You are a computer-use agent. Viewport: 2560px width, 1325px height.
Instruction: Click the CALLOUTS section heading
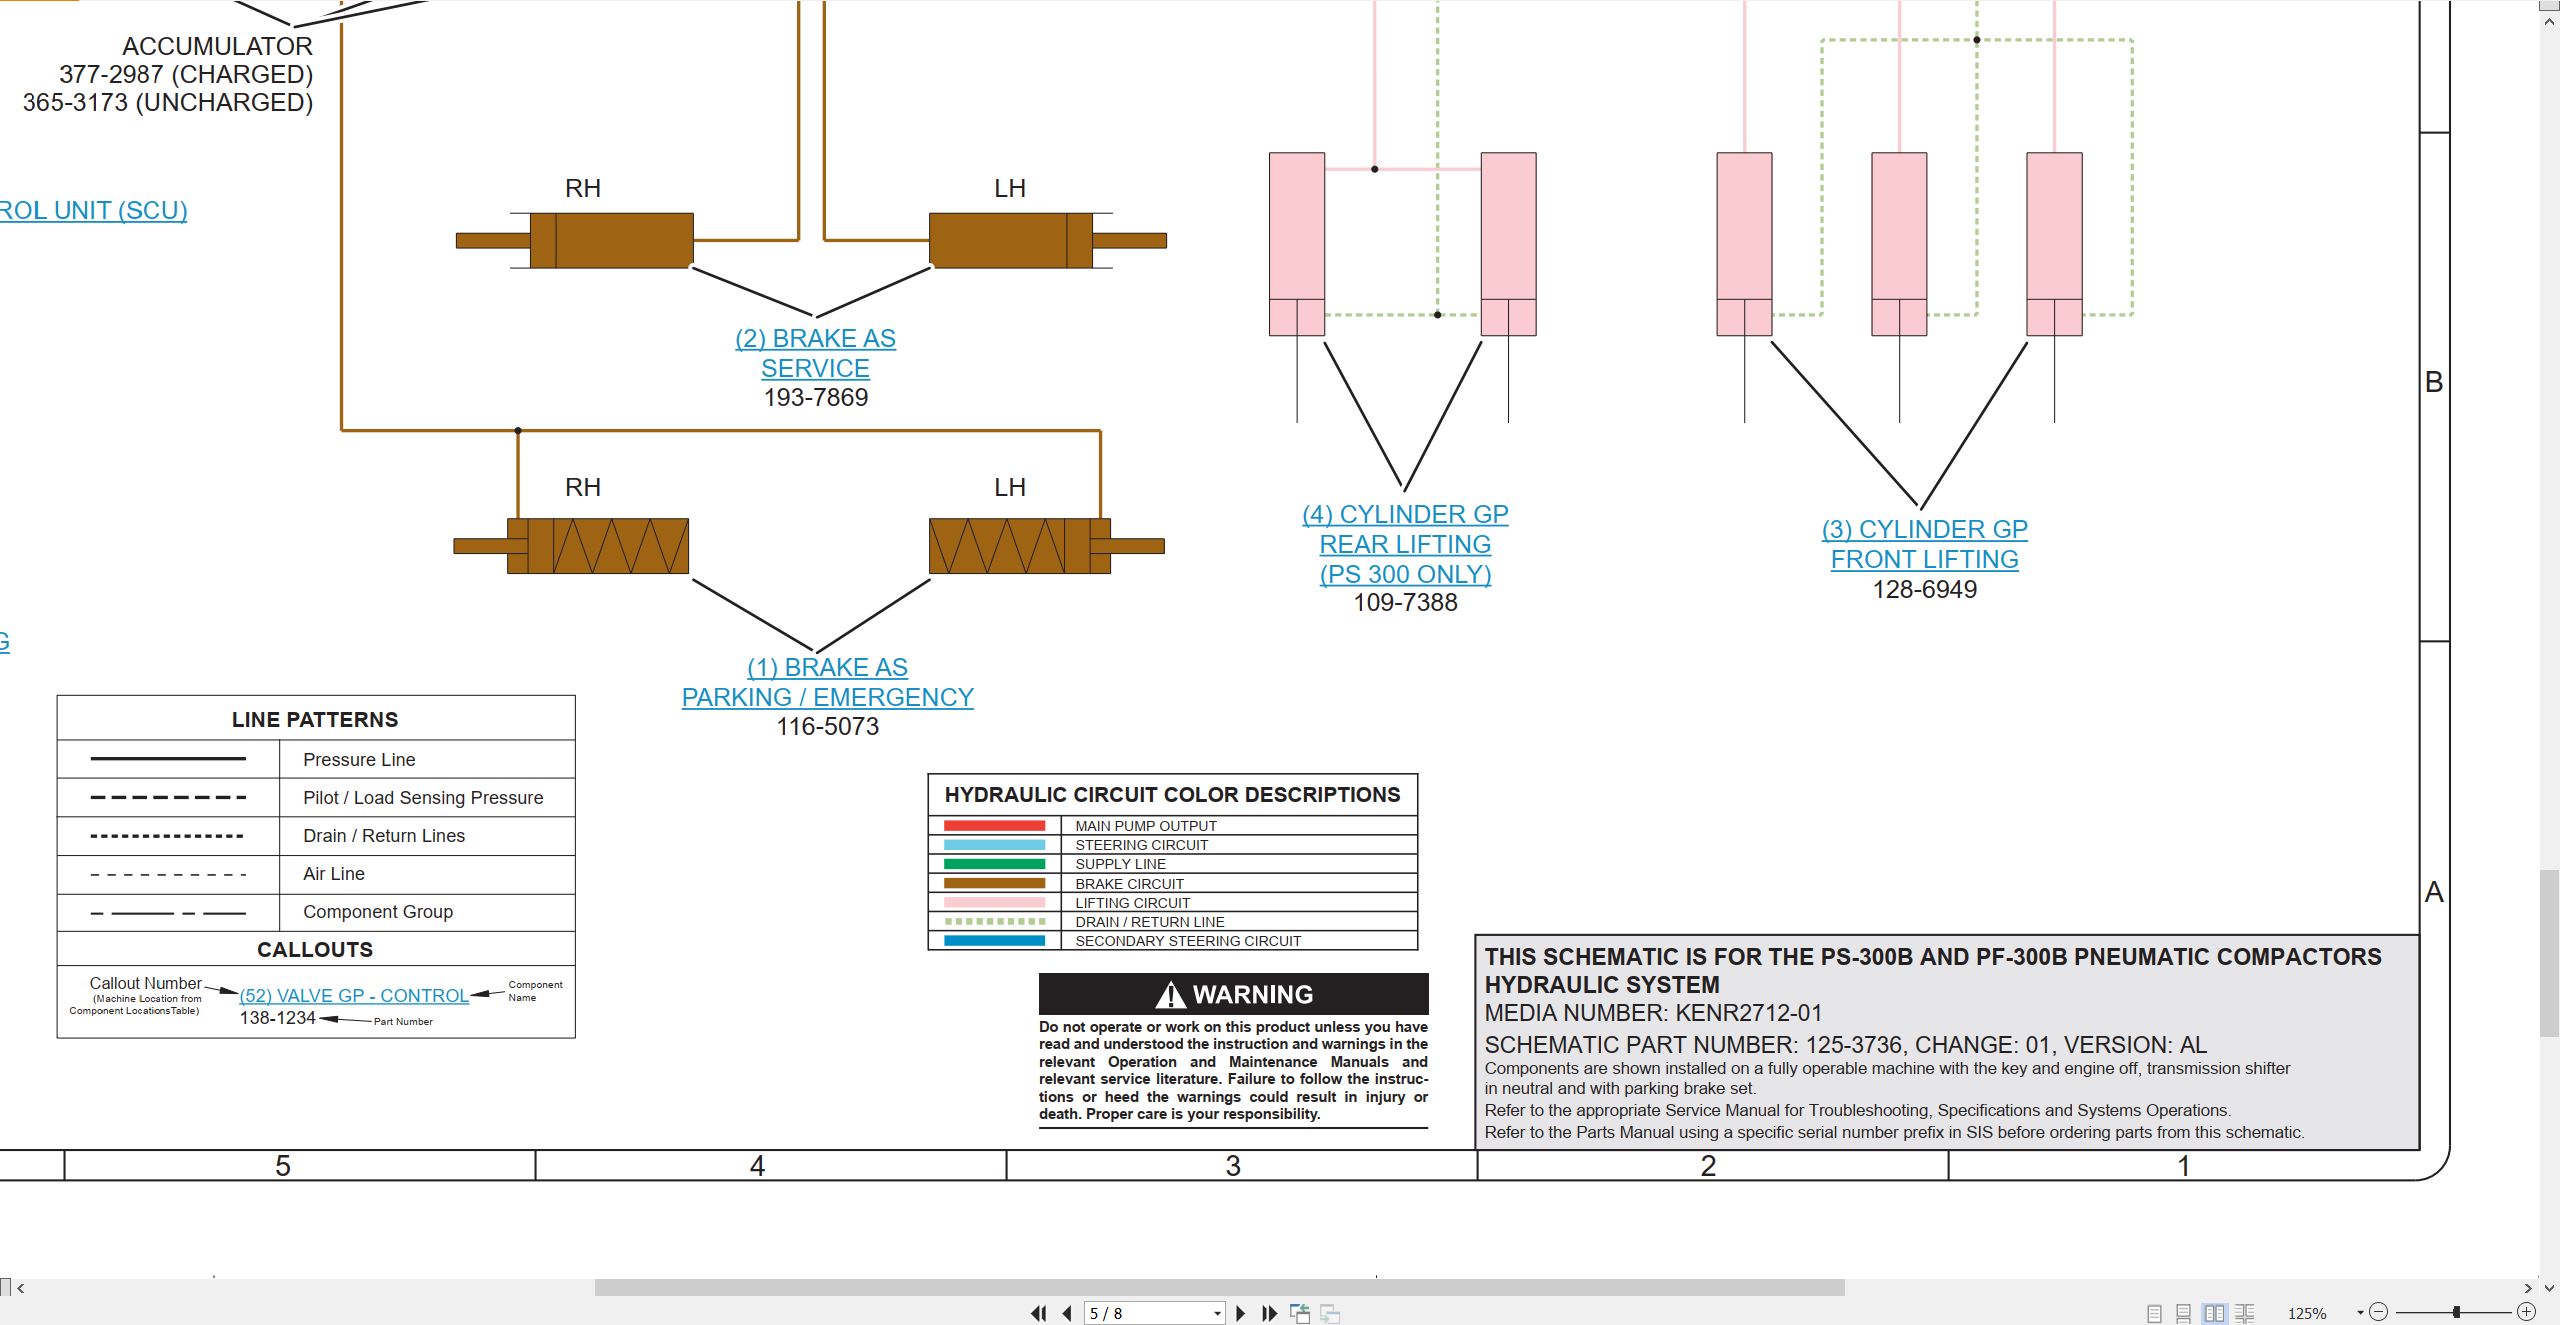point(315,950)
